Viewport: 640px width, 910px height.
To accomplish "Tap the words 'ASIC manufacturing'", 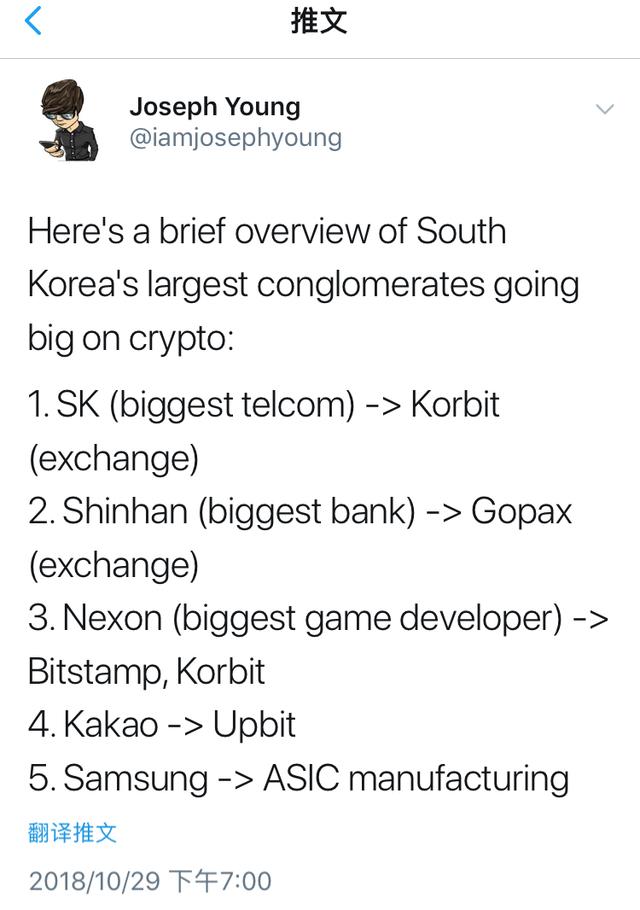I will coord(416,778).
